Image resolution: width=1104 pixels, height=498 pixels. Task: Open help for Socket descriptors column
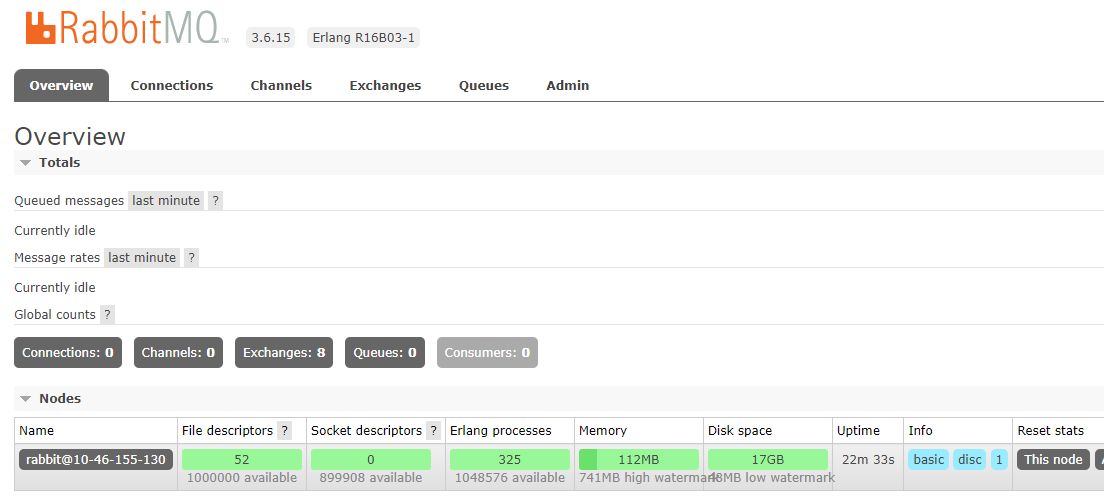coord(433,430)
